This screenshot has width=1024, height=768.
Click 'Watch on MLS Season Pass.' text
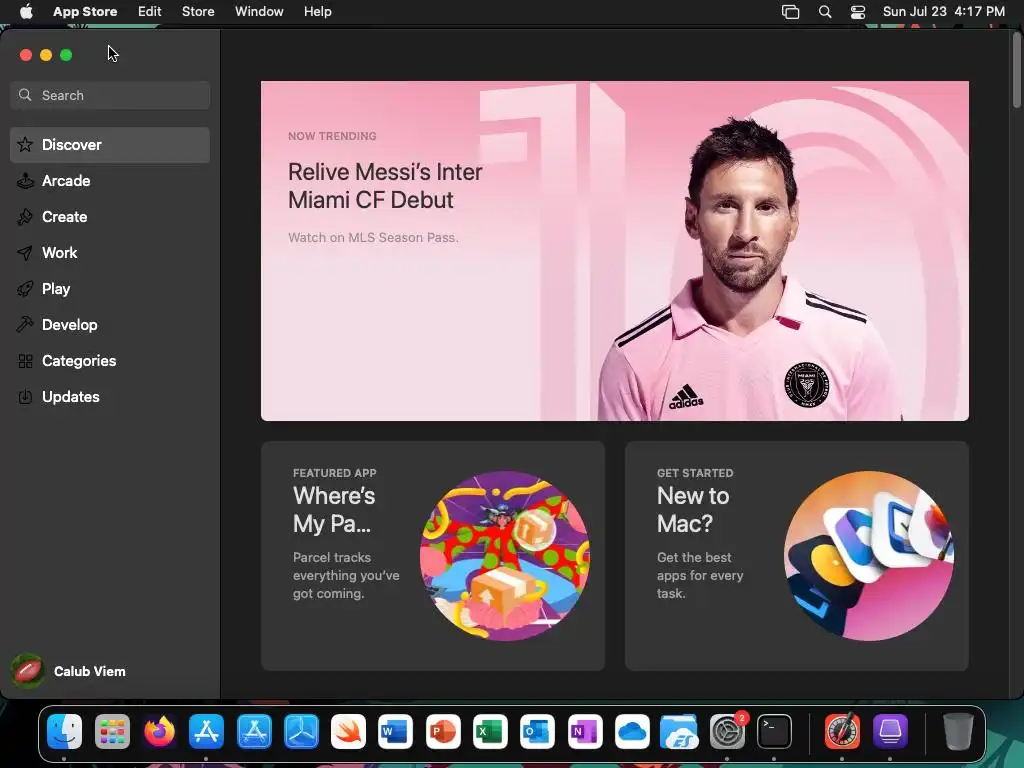374,238
